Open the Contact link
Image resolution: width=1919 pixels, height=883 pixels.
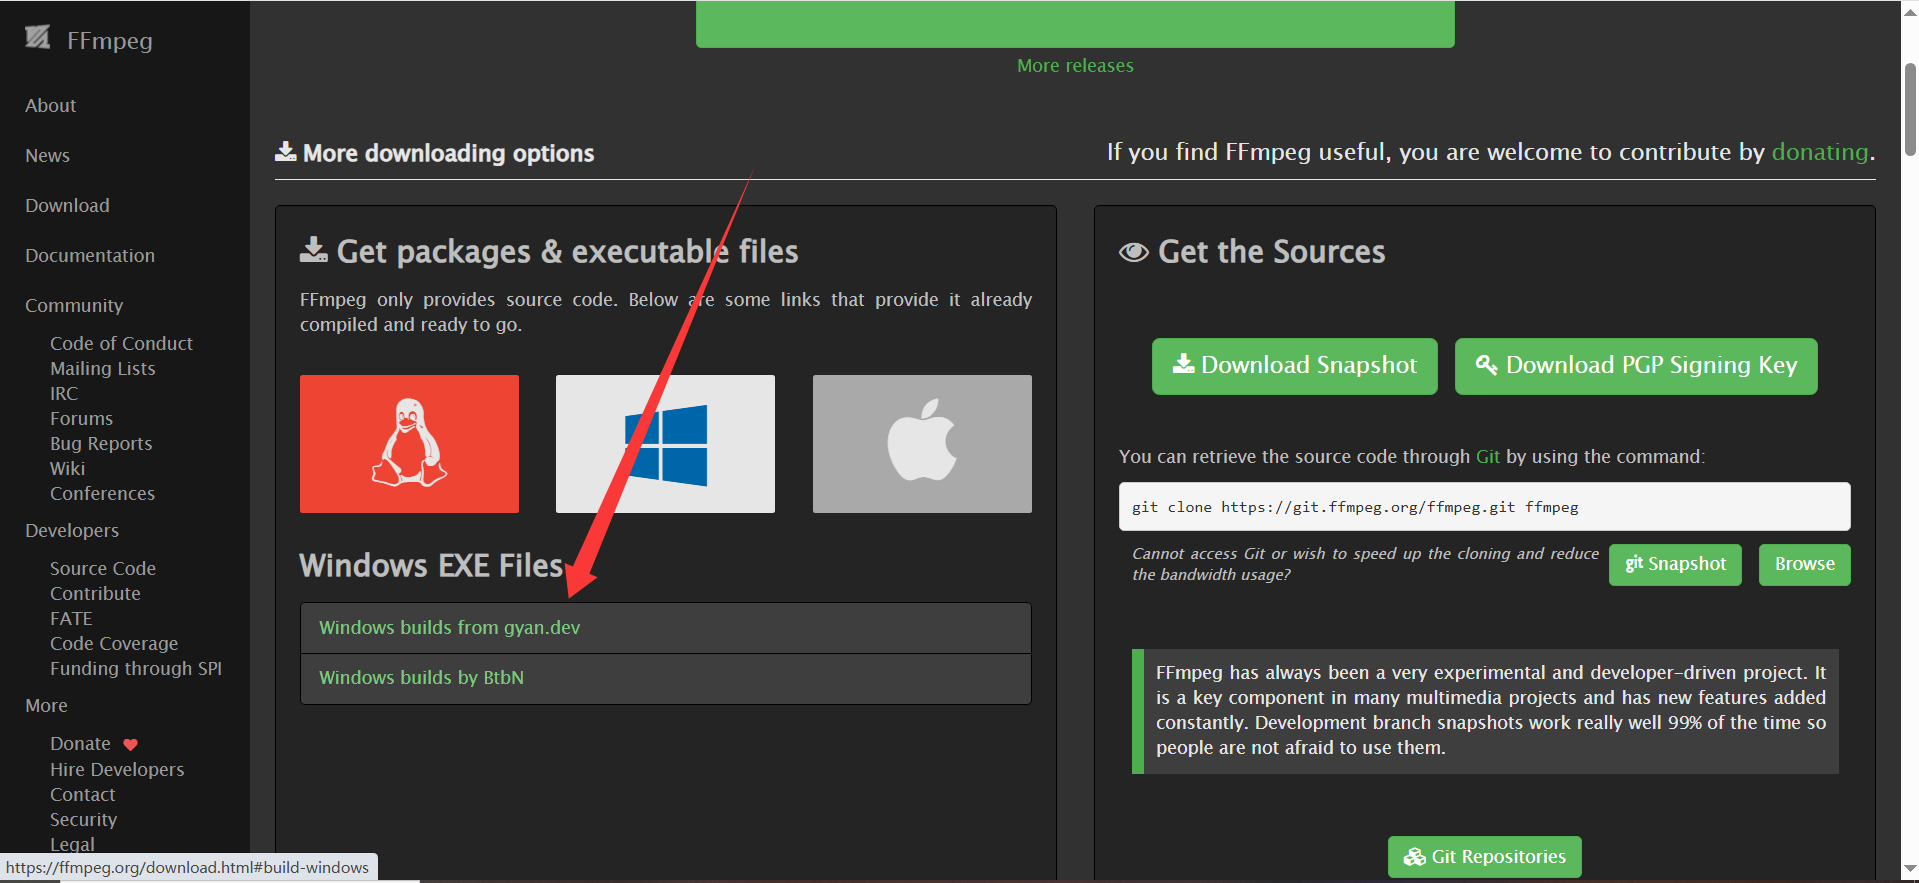(83, 794)
